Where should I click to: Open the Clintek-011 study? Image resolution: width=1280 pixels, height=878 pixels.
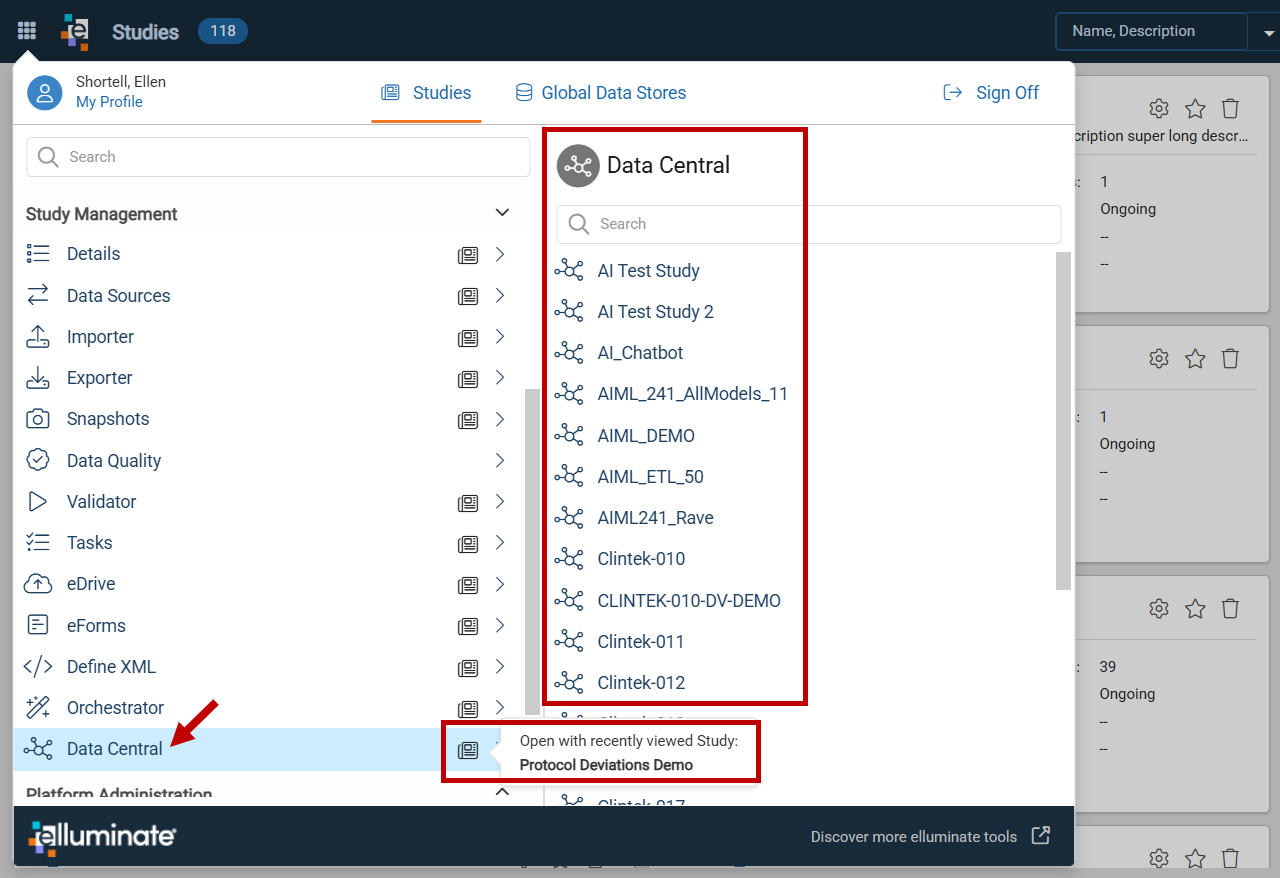click(x=641, y=642)
